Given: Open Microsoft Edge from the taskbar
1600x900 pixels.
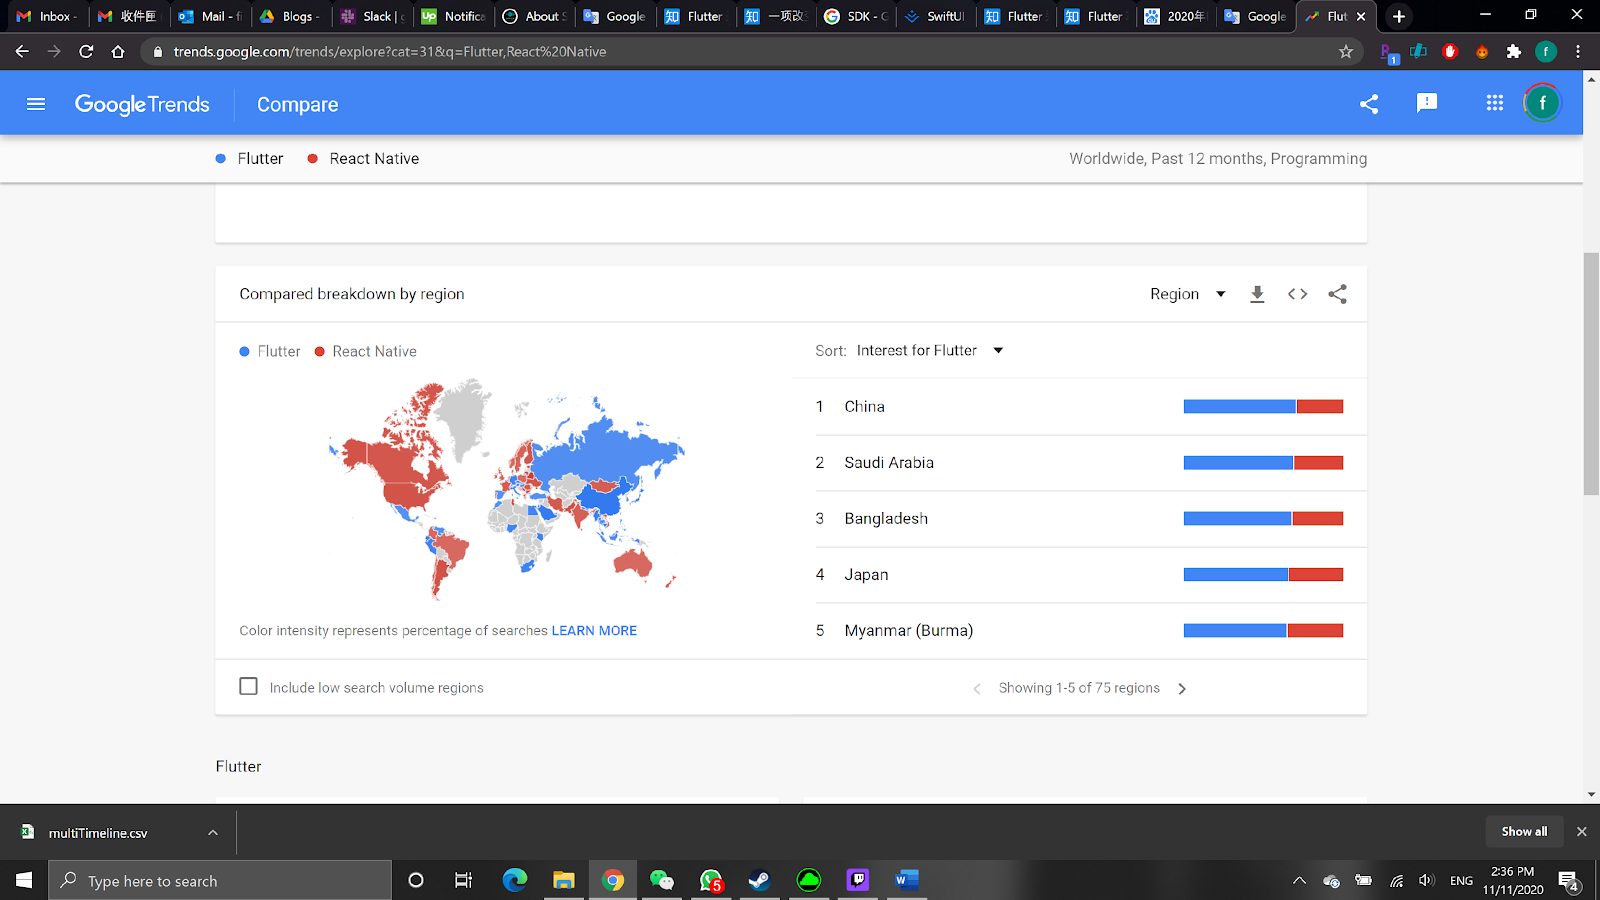Looking at the screenshot, I should (x=515, y=880).
